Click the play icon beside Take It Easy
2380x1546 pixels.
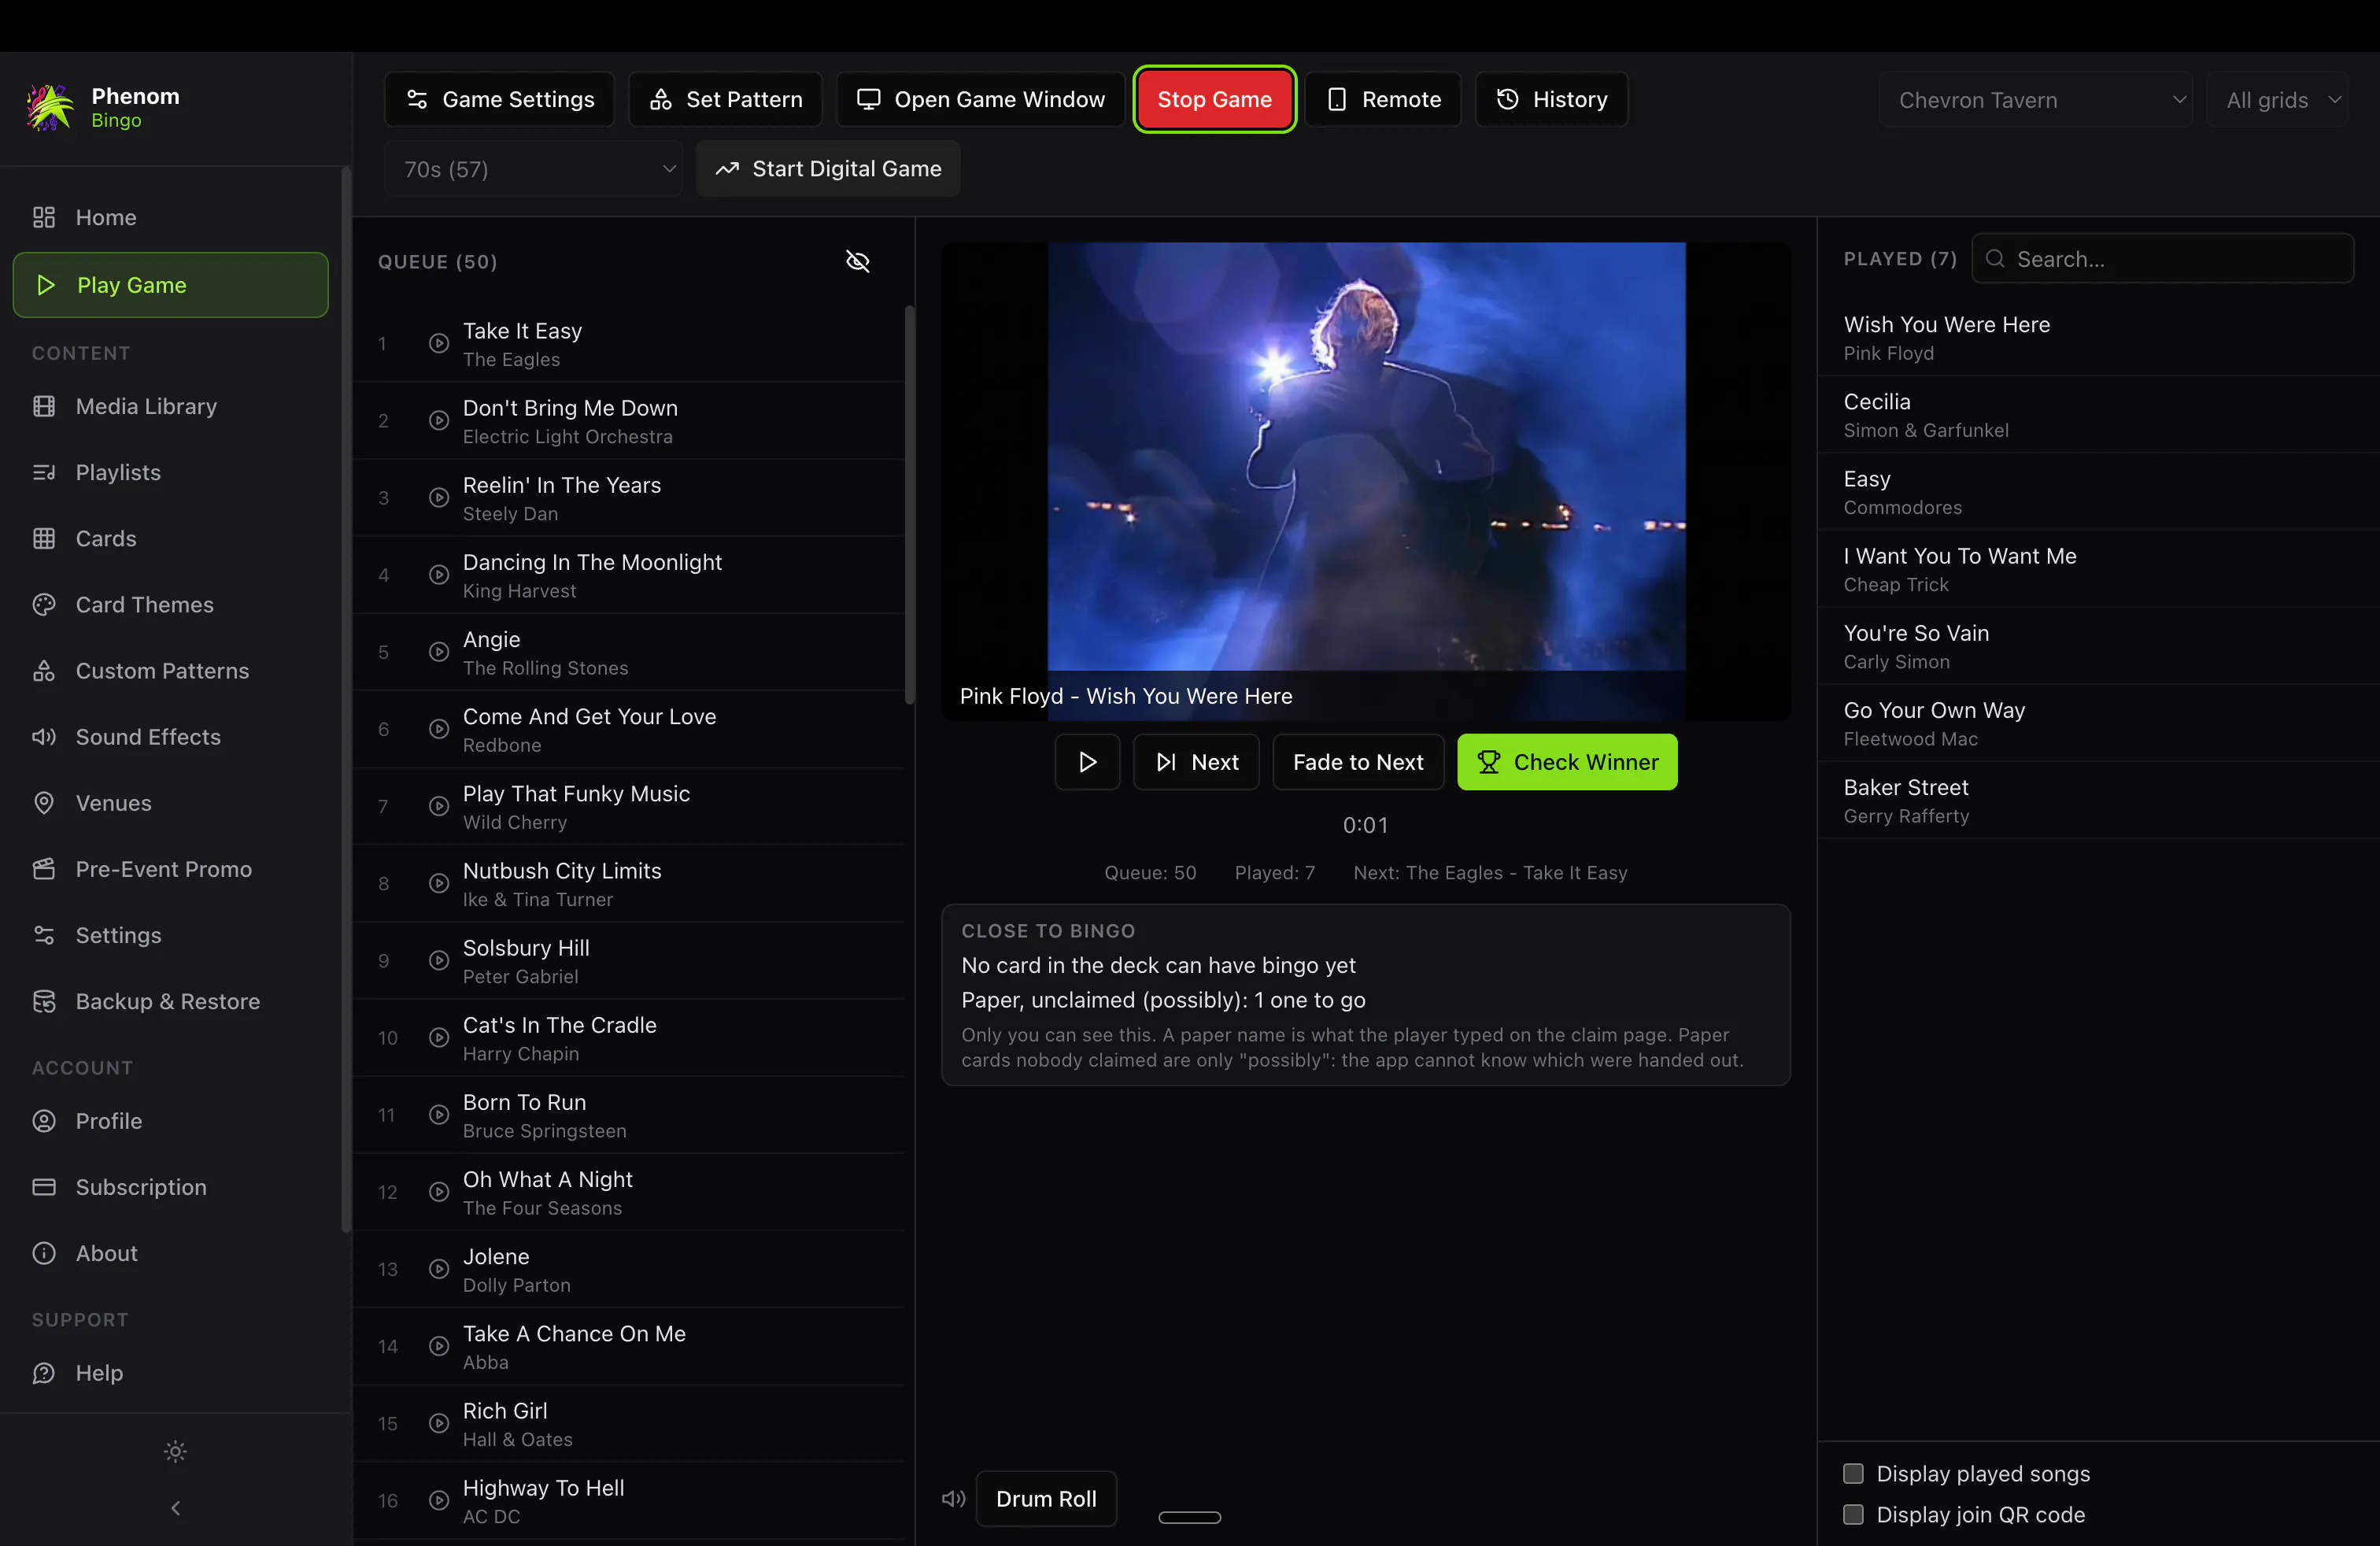pos(438,343)
